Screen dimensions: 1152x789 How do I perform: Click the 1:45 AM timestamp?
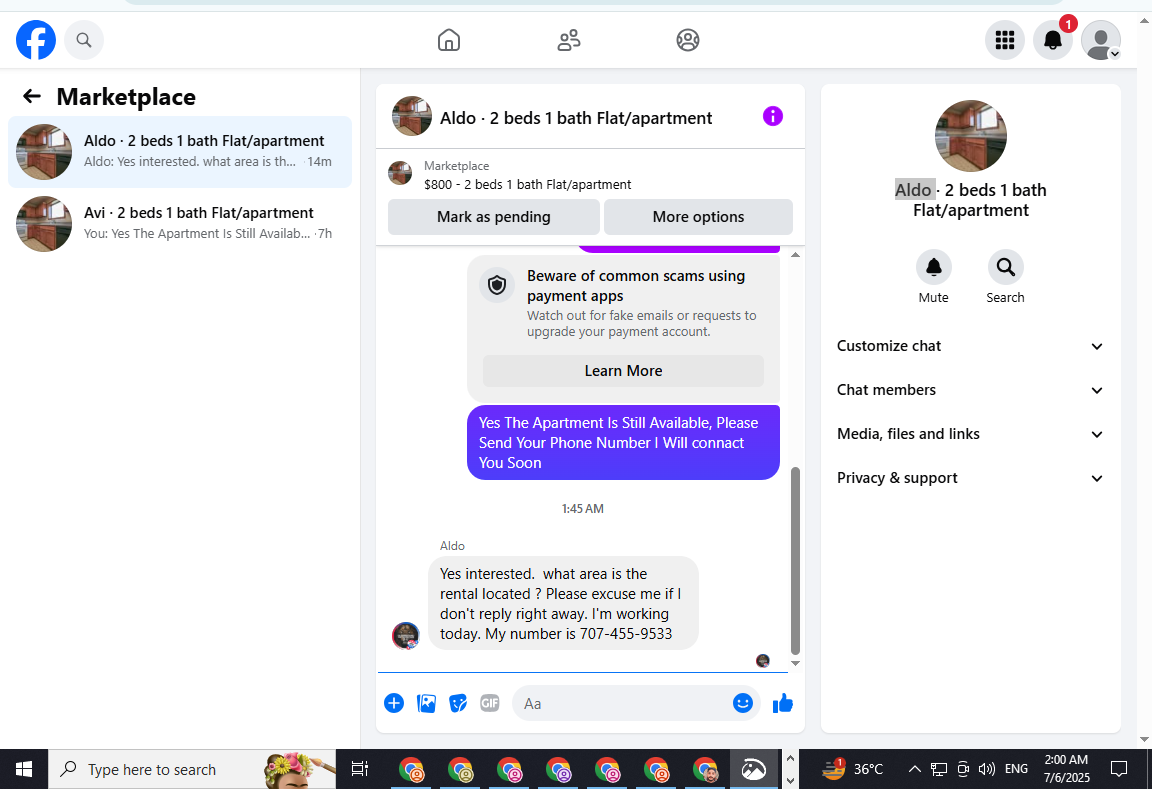(x=583, y=508)
